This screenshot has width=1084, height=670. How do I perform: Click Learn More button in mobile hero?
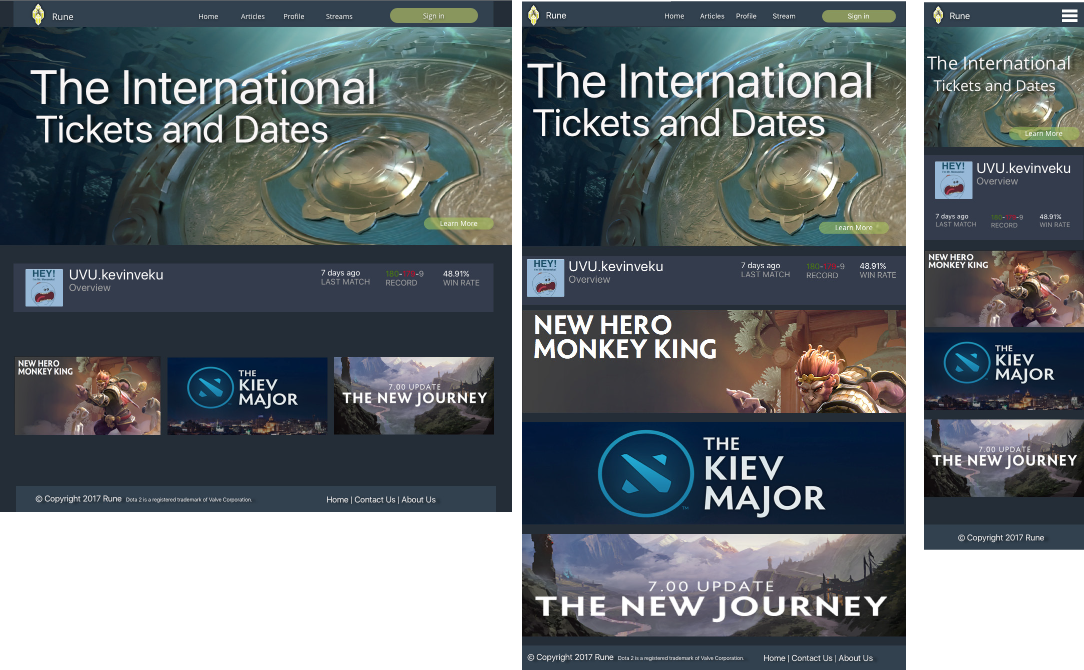tap(1043, 133)
